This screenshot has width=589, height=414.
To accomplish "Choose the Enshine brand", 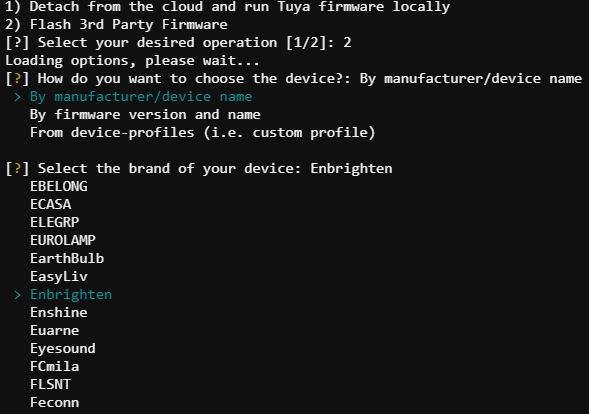I will [x=59, y=313].
